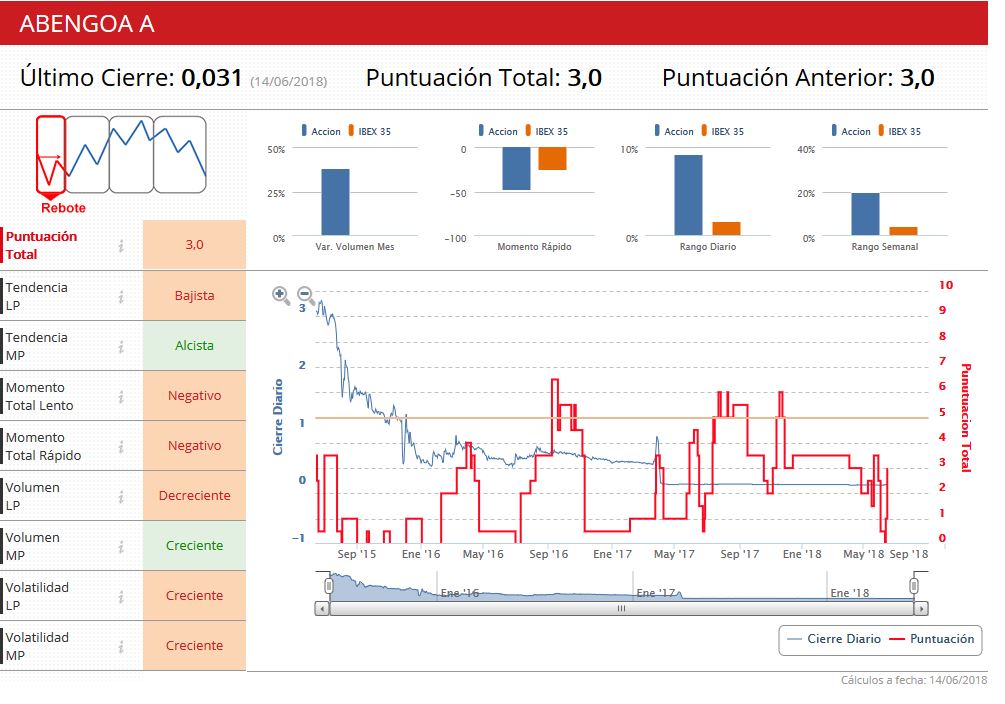Open info icon beside Momento Total Rápido
This screenshot has height=704, width=1005.
click(x=121, y=447)
